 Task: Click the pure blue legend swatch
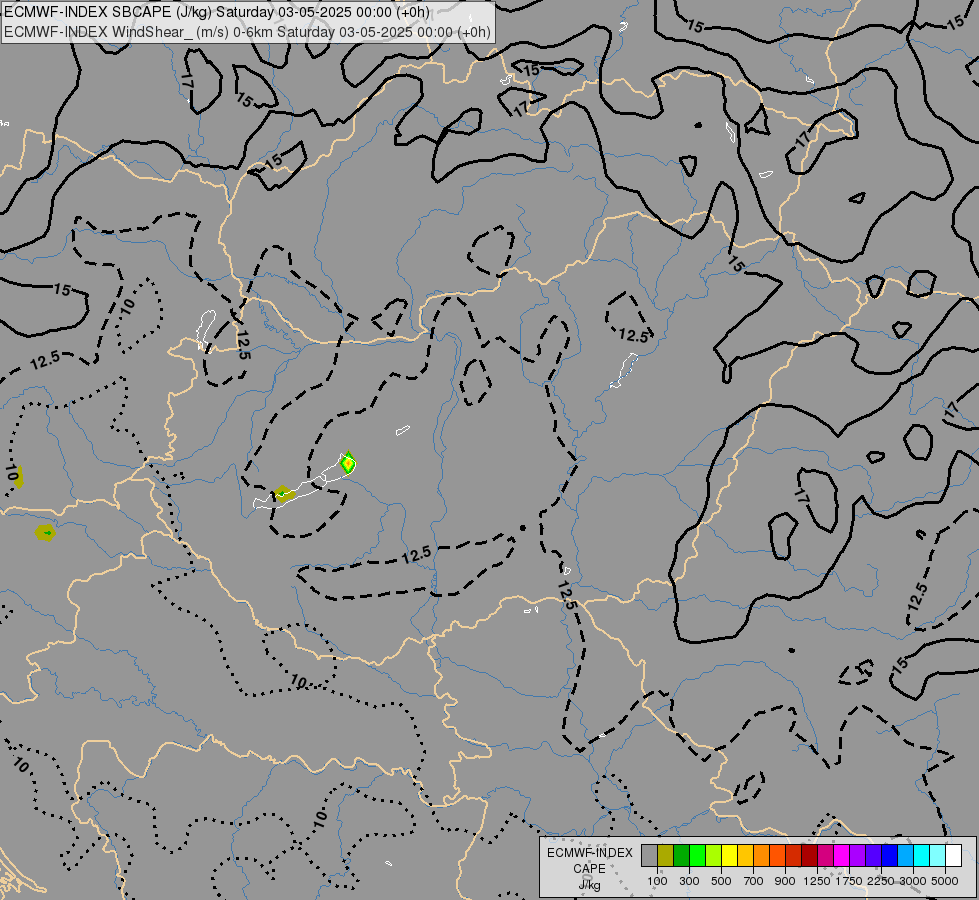[890, 855]
